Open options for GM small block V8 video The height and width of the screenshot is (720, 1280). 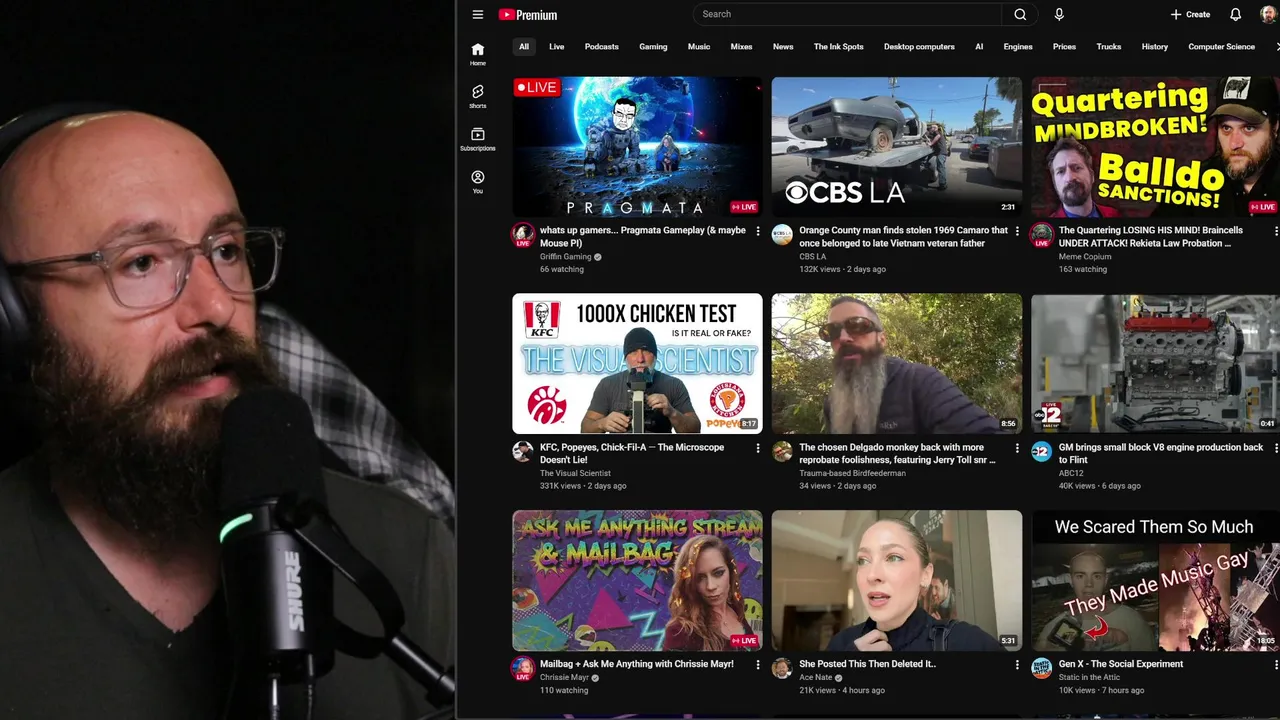coord(1276,448)
